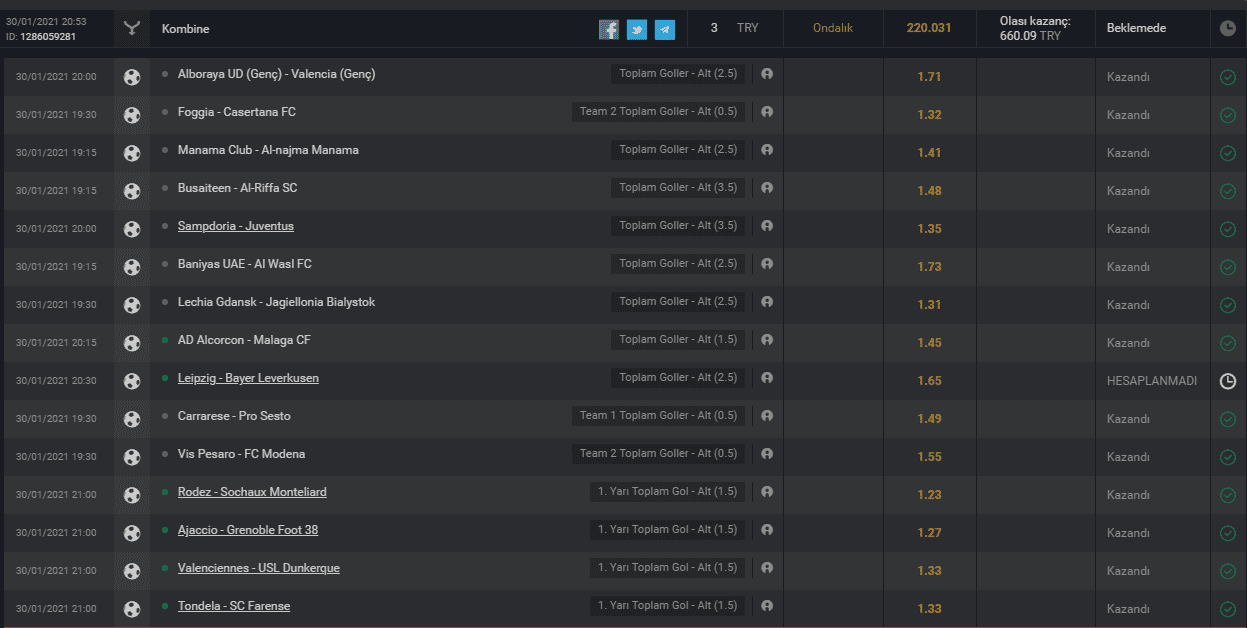The height and width of the screenshot is (628, 1247).
Task: Click football icon in Alboraya UD row
Action: [x=132, y=77]
